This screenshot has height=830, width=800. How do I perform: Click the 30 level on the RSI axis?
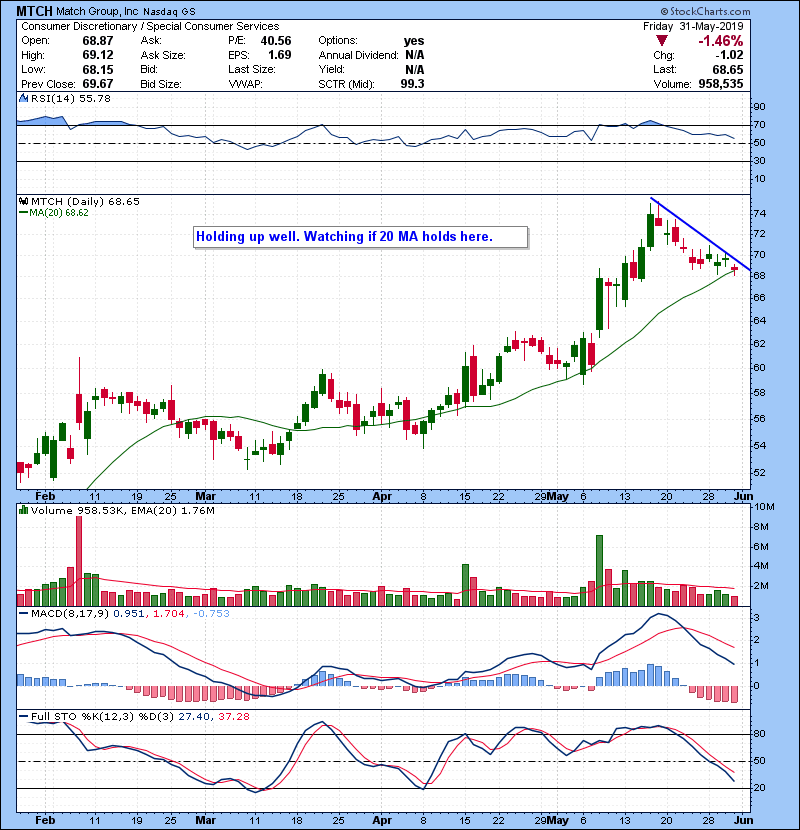click(x=759, y=161)
